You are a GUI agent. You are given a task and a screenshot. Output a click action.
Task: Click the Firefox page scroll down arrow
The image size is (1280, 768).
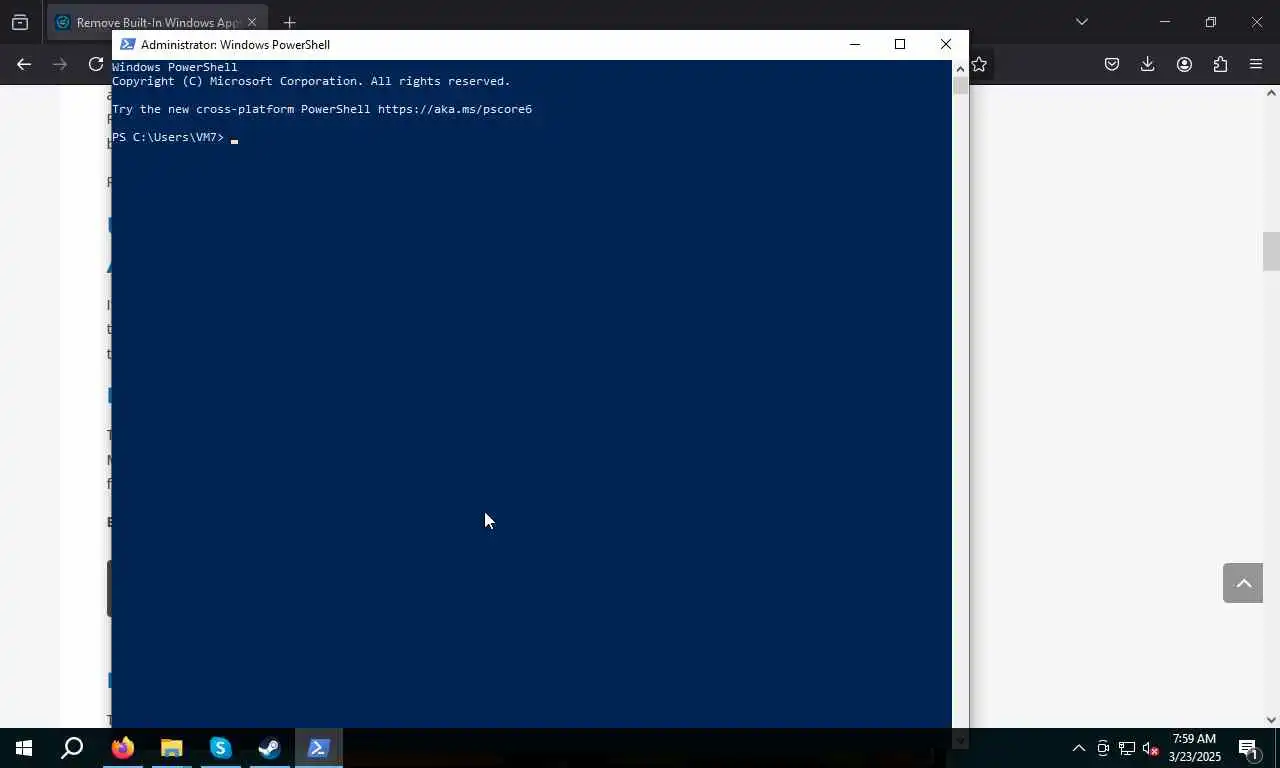click(1271, 719)
